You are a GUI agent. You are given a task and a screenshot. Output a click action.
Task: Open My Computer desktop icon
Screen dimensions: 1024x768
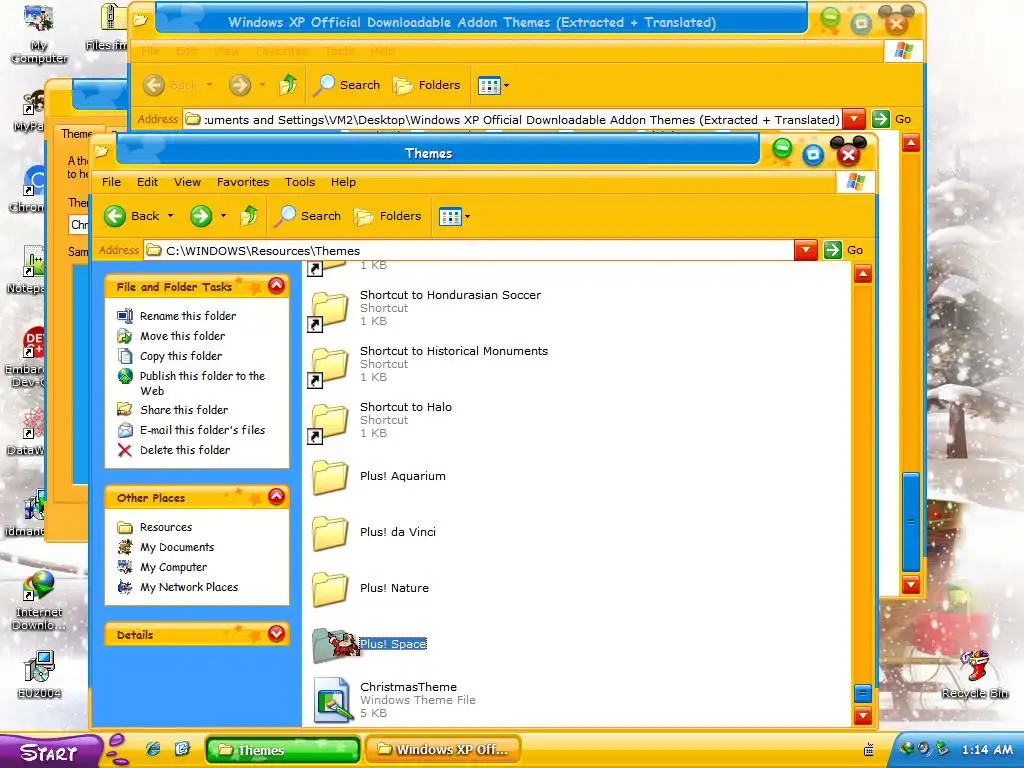click(x=39, y=33)
